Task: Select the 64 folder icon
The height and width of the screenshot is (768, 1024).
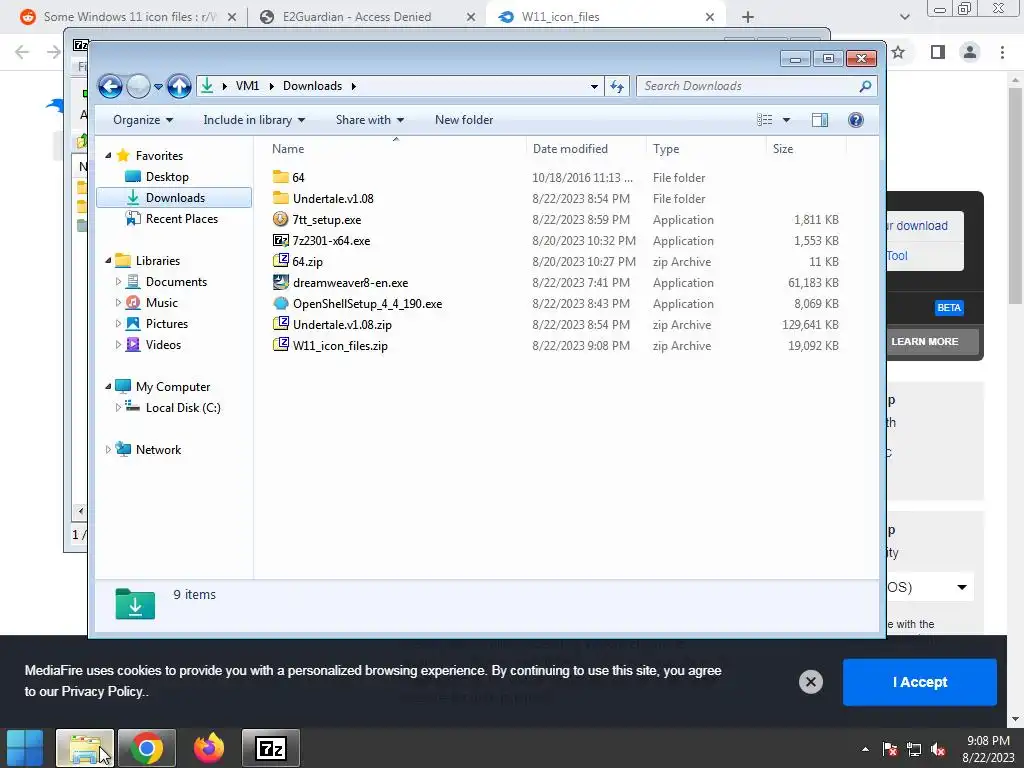Action: [281, 177]
